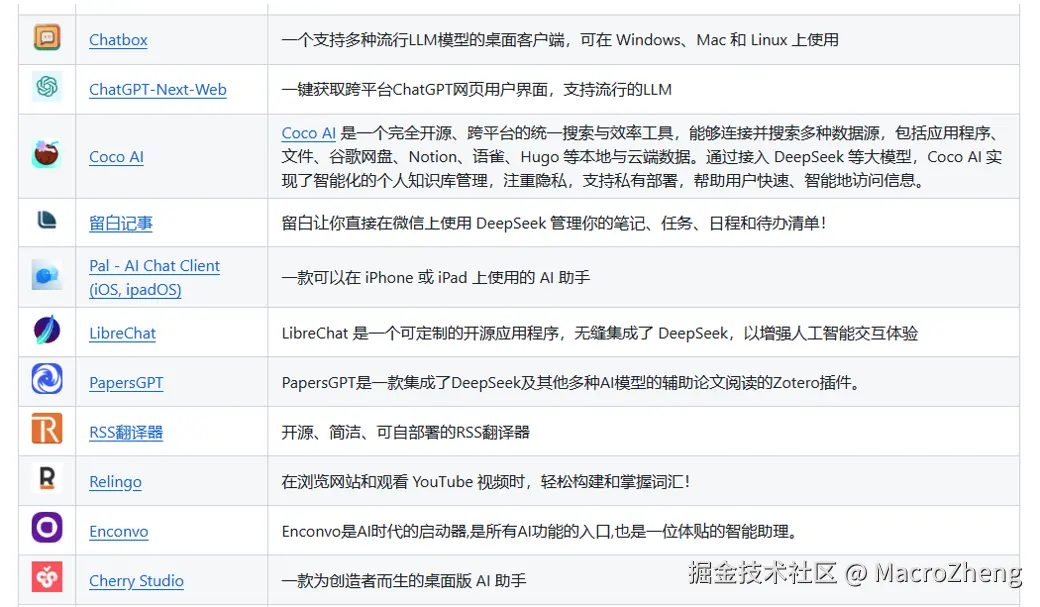This screenshot has height=607, width=1040.
Task: Open the ChatGPT-Next-Web link
Action: pos(158,90)
